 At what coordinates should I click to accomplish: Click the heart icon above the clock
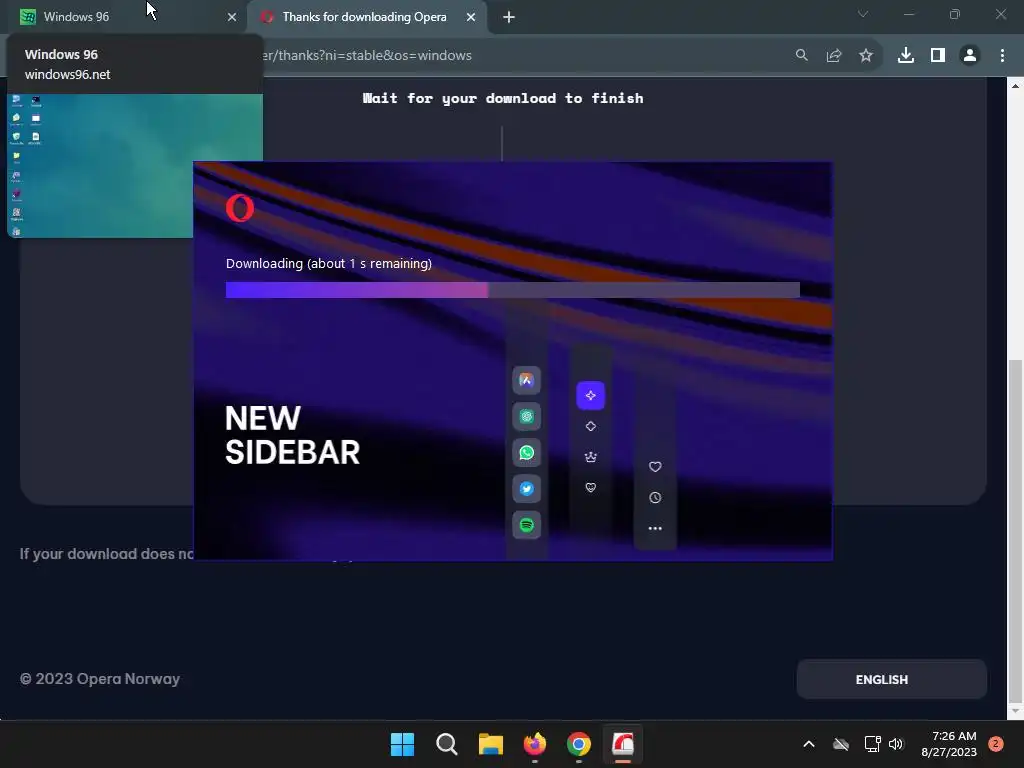[x=655, y=467]
